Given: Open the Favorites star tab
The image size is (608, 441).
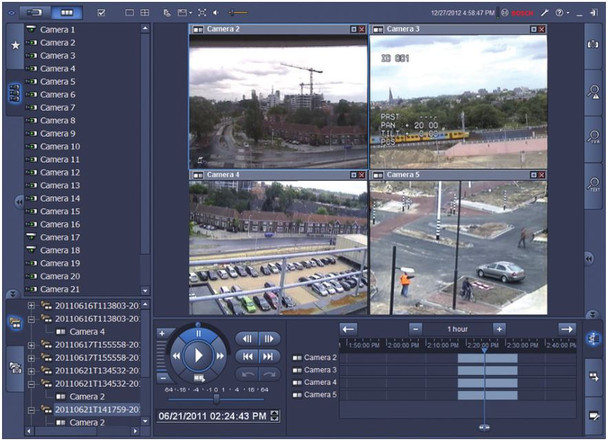Looking at the screenshot, I should (x=15, y=46).
